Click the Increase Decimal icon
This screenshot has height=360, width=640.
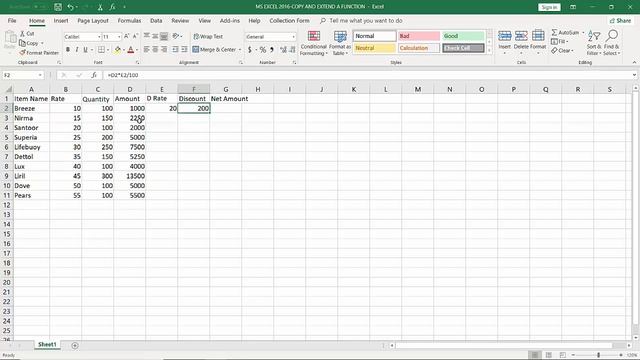(283, 50)
